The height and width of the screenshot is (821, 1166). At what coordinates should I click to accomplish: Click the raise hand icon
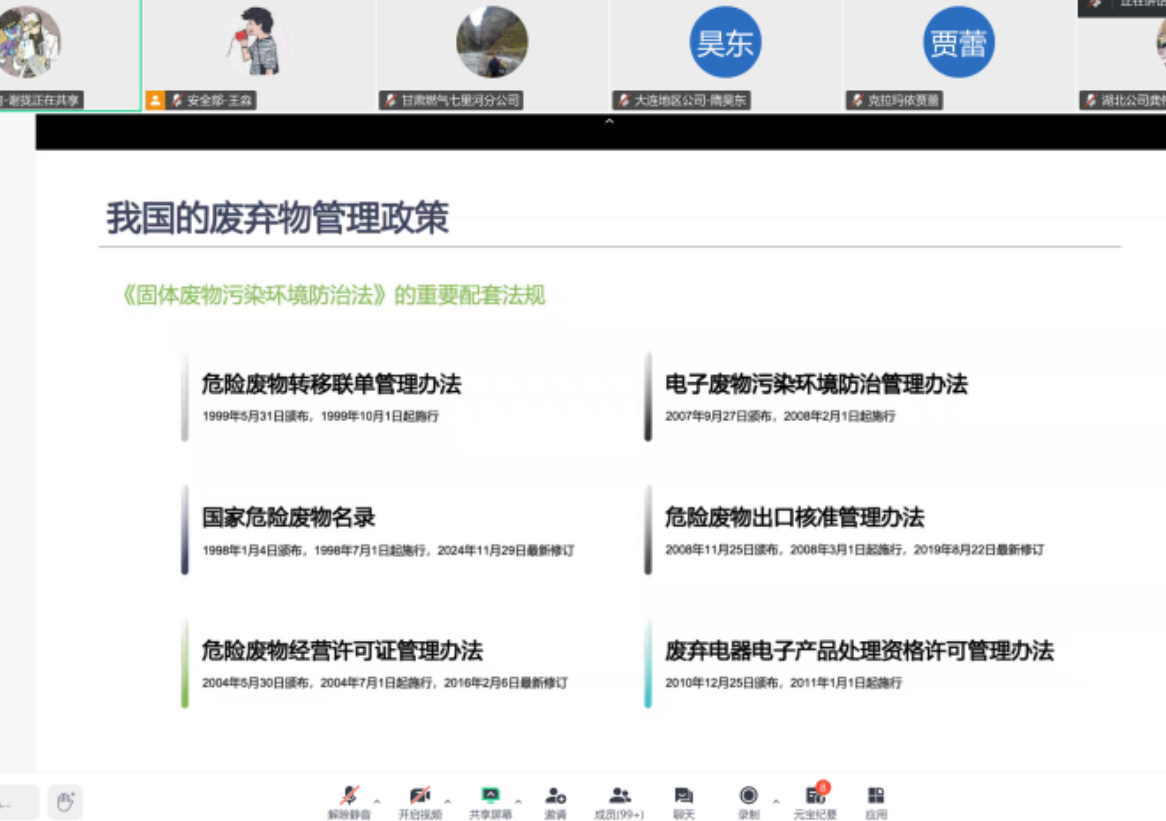coord(65,802)
